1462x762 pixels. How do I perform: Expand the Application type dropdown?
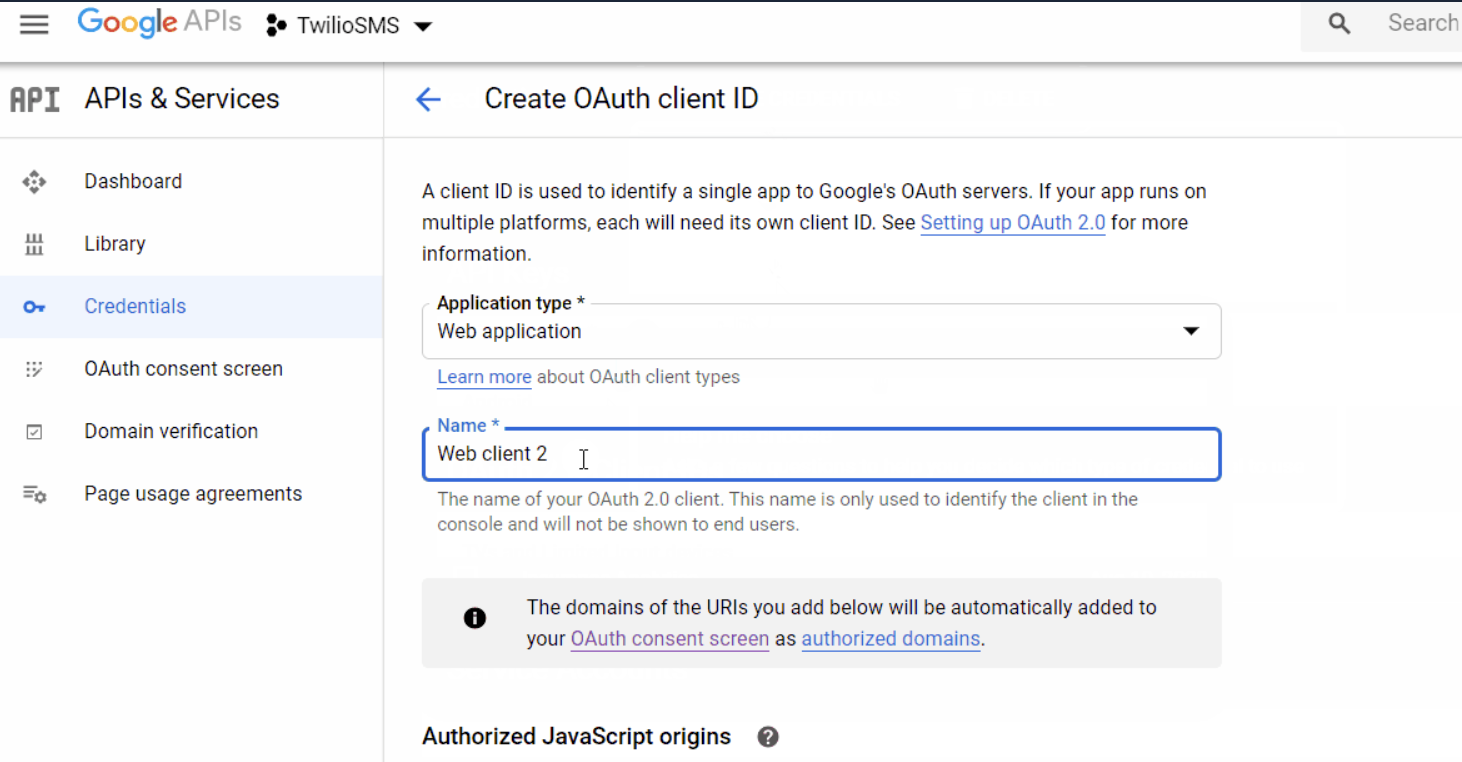(820, 331)
